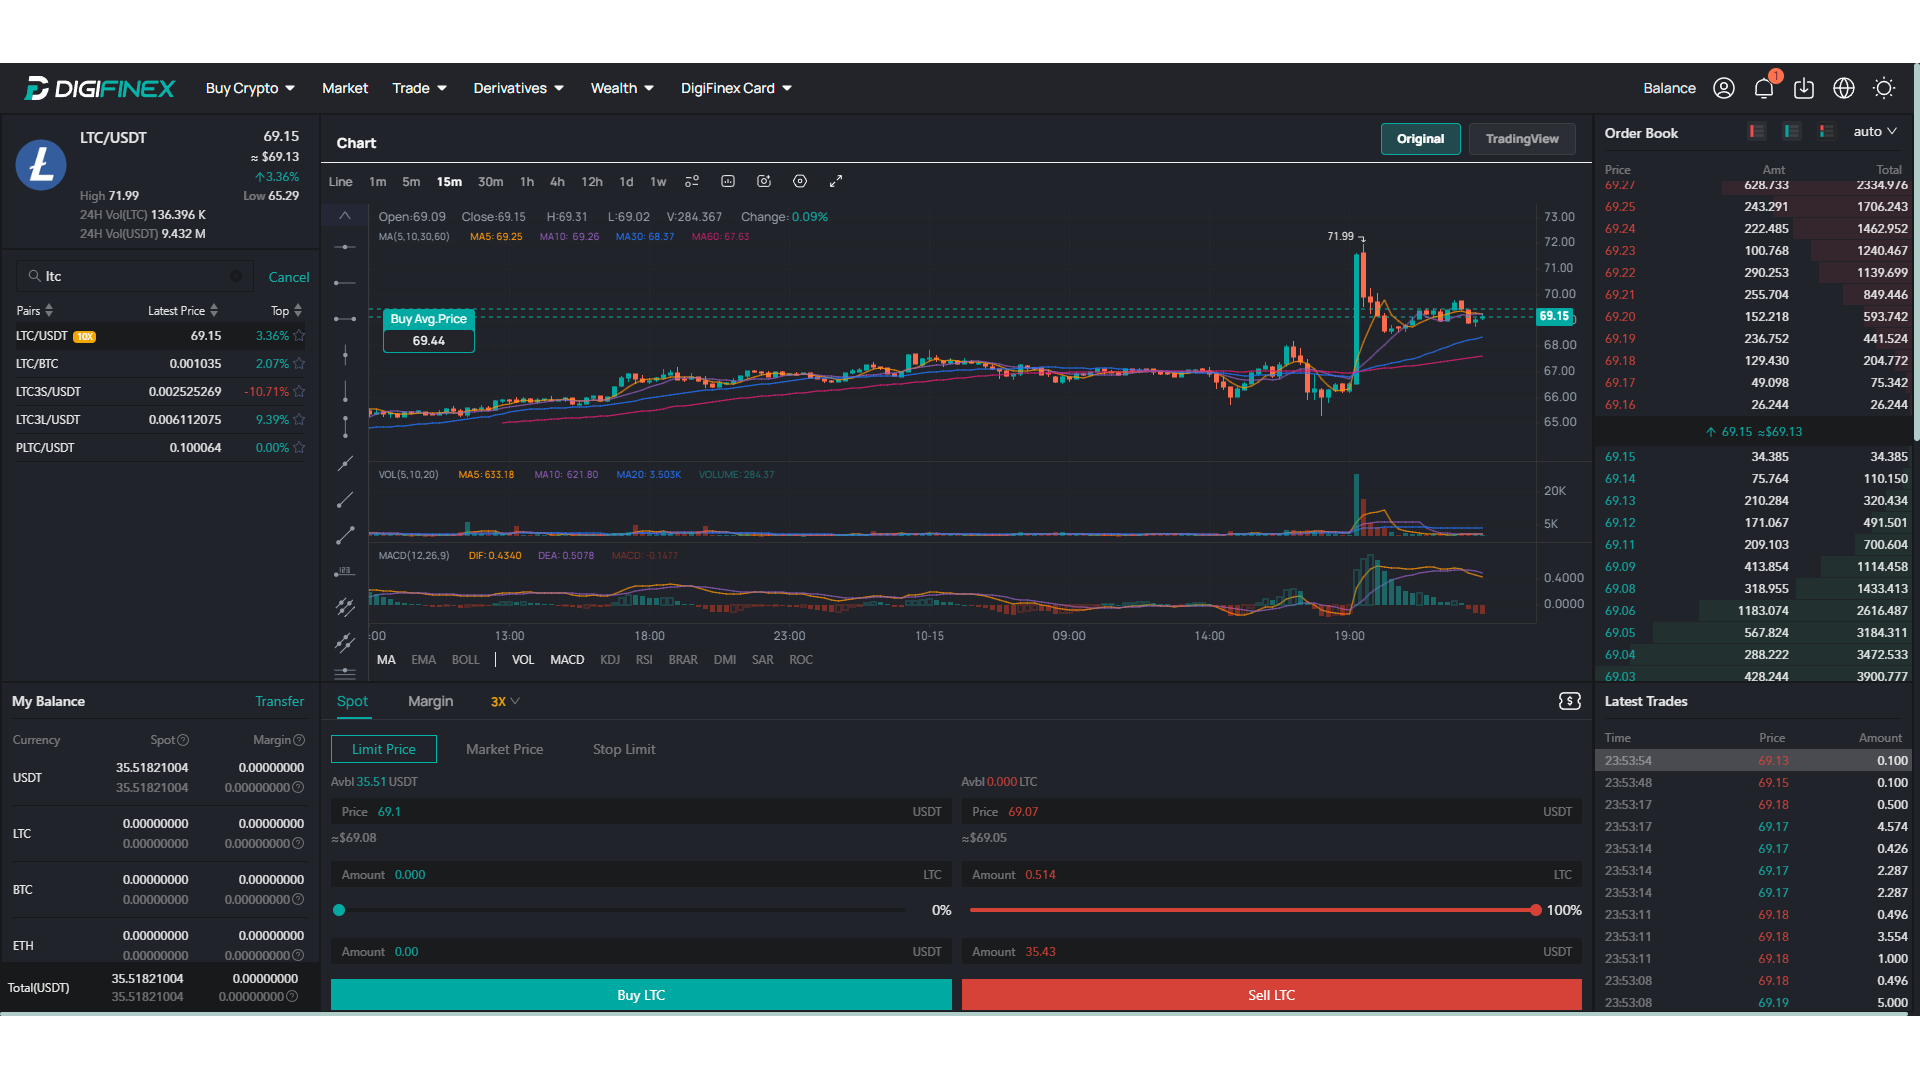
Task: Toggle the KDJ sub-indicator
Action: [610, 660]
